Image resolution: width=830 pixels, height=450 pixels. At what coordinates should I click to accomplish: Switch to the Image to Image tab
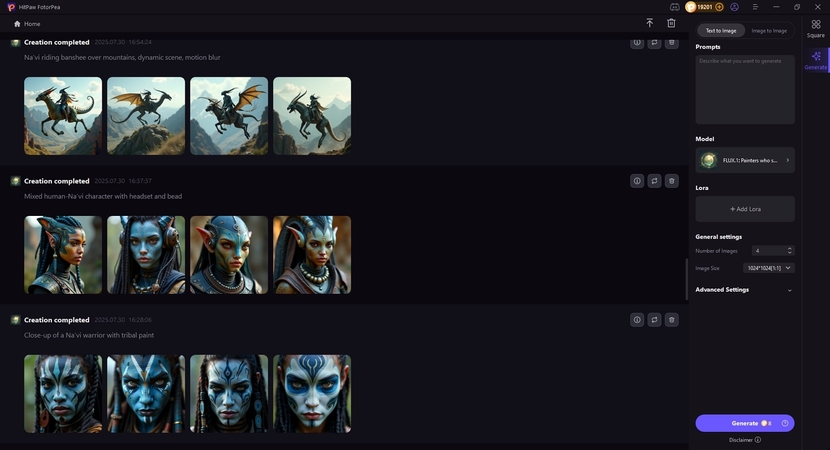click(x=769, y=31)
